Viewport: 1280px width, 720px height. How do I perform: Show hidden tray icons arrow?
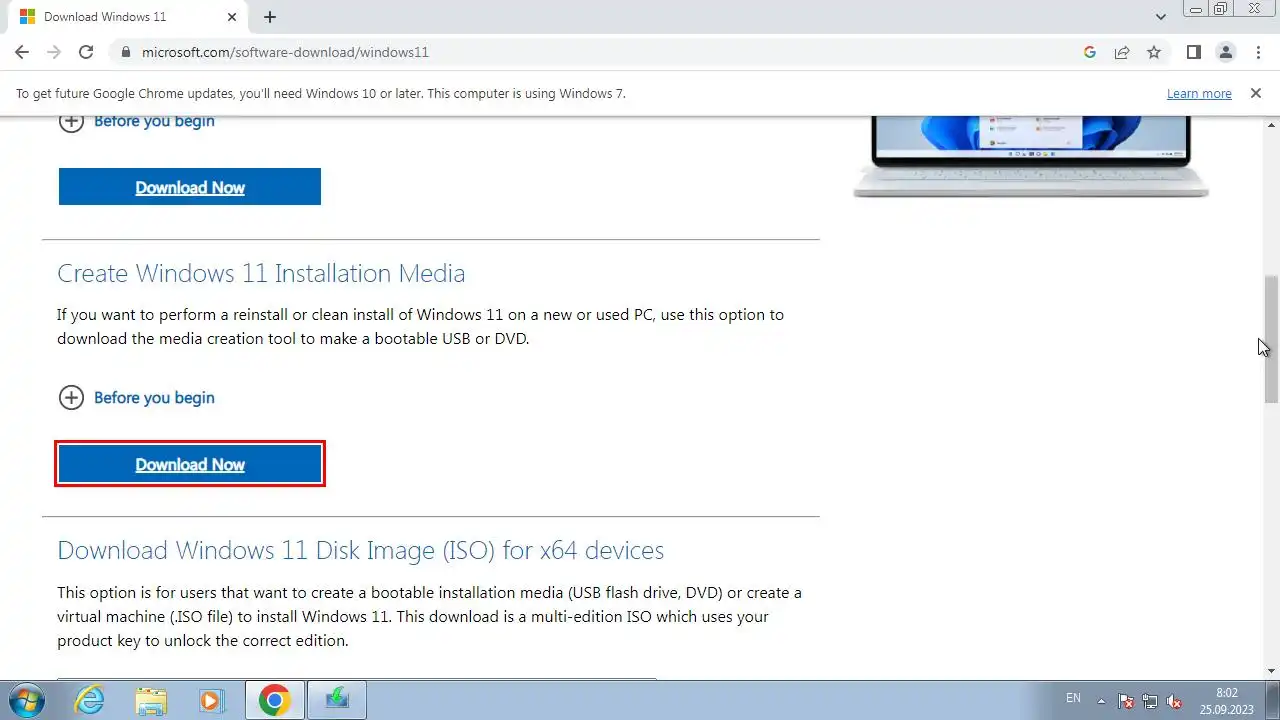(x=1102, y=700)
